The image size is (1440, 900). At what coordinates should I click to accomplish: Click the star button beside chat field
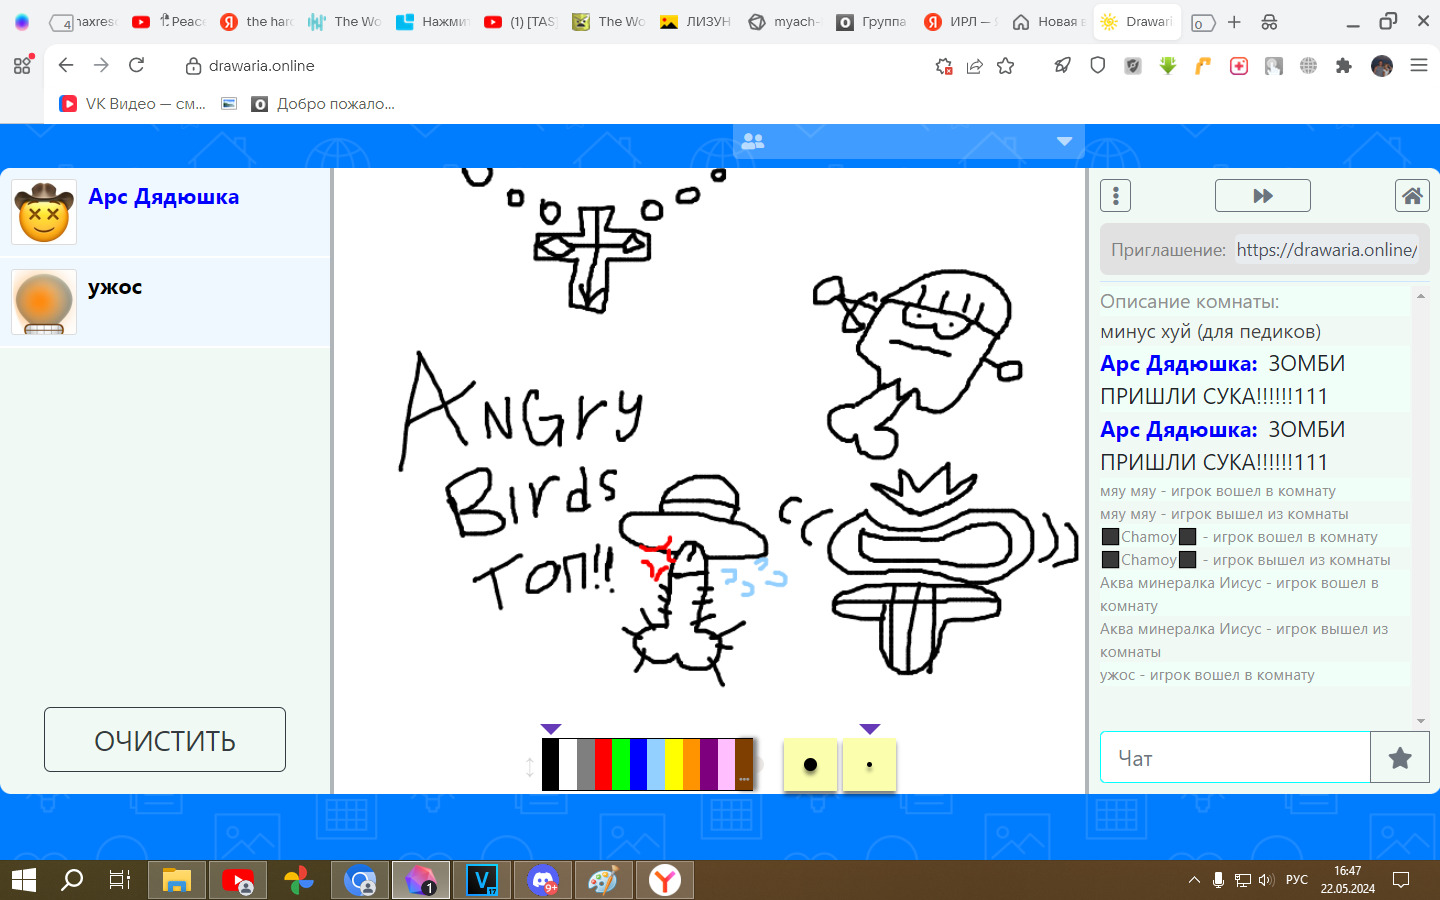tap(1399, 758)
